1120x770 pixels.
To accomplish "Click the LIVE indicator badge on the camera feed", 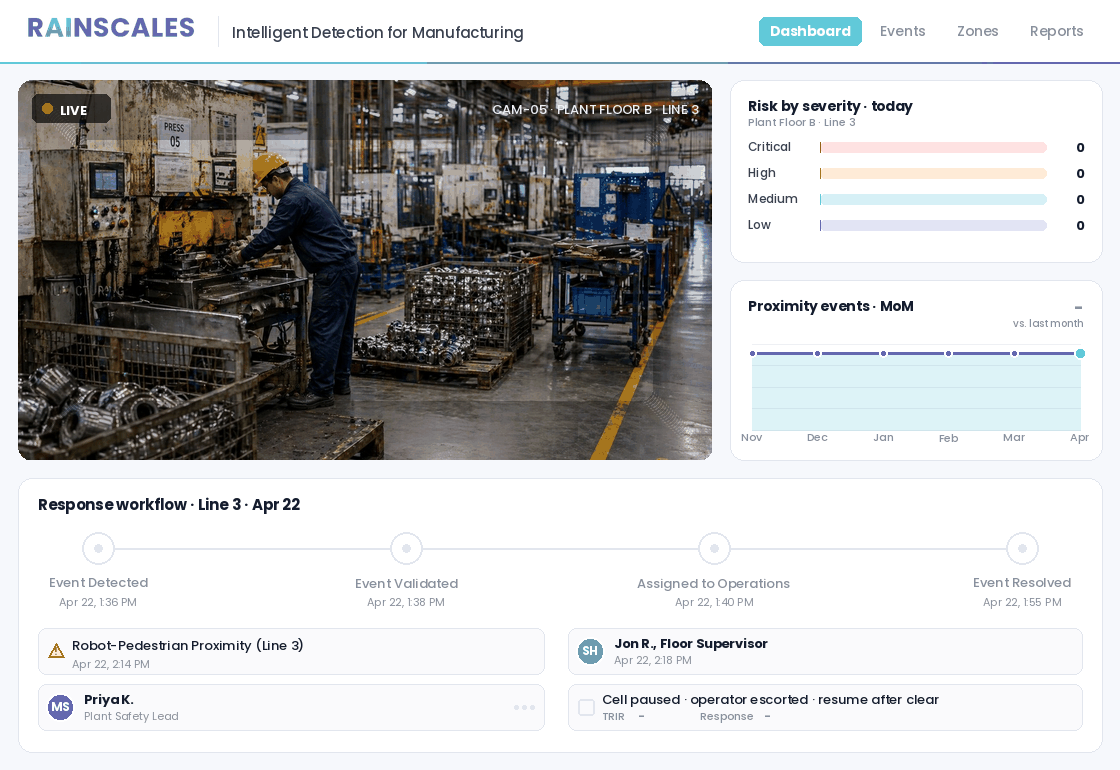I will 71,108.
